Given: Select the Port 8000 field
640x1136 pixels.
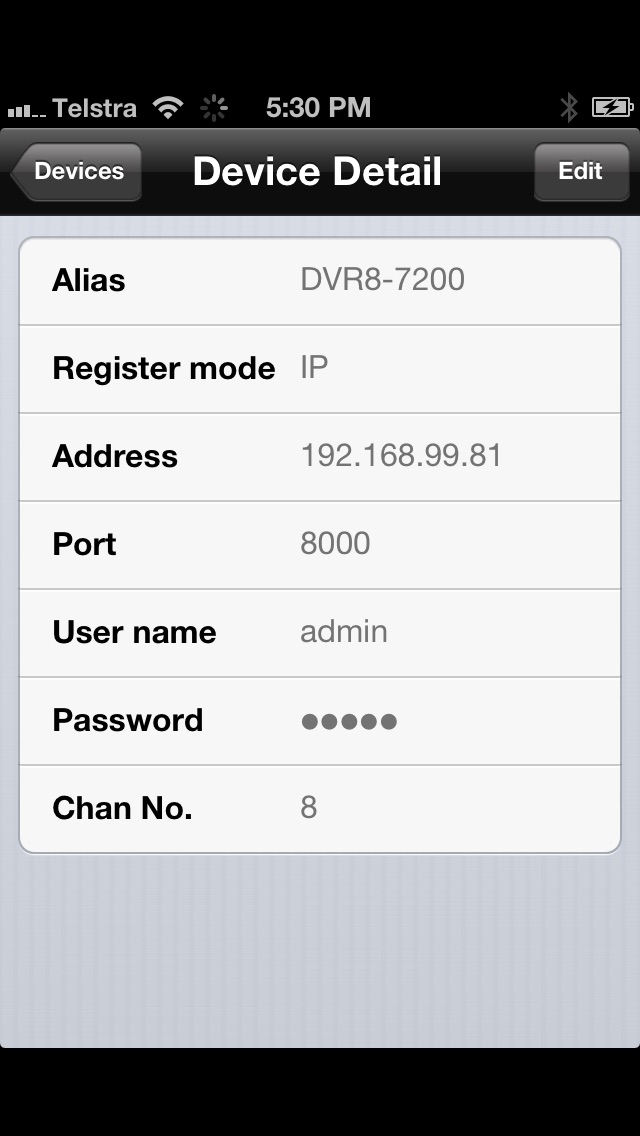Looking at the screenshot, I should (320, 545).
